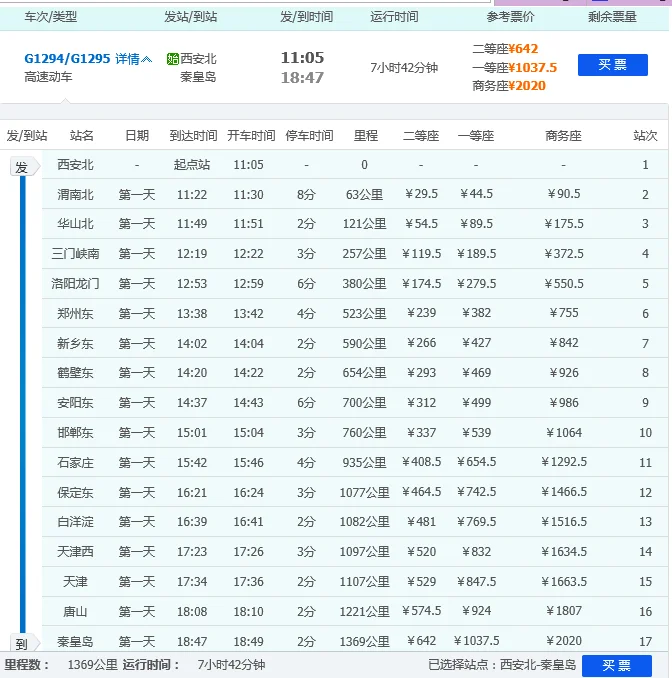Click the 商务座¥2020 price in summary
Viewport: 672px width, 678px height.
tap(509, 86)
